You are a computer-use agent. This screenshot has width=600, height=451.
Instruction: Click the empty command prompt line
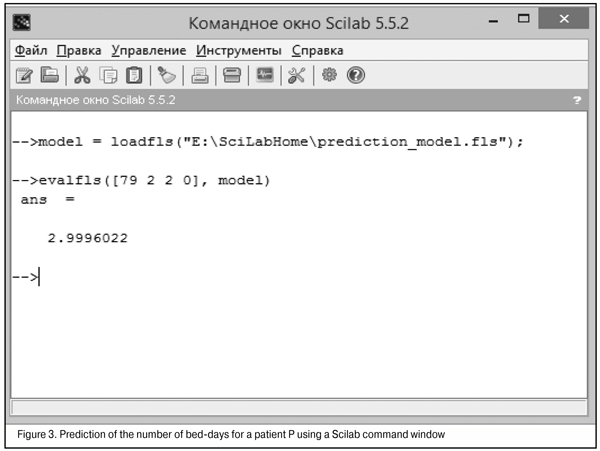(200, 278)
